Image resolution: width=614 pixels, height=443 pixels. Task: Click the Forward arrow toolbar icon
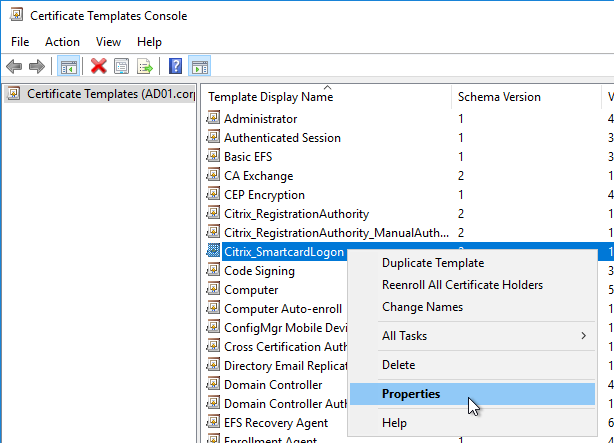pos(37,66)
